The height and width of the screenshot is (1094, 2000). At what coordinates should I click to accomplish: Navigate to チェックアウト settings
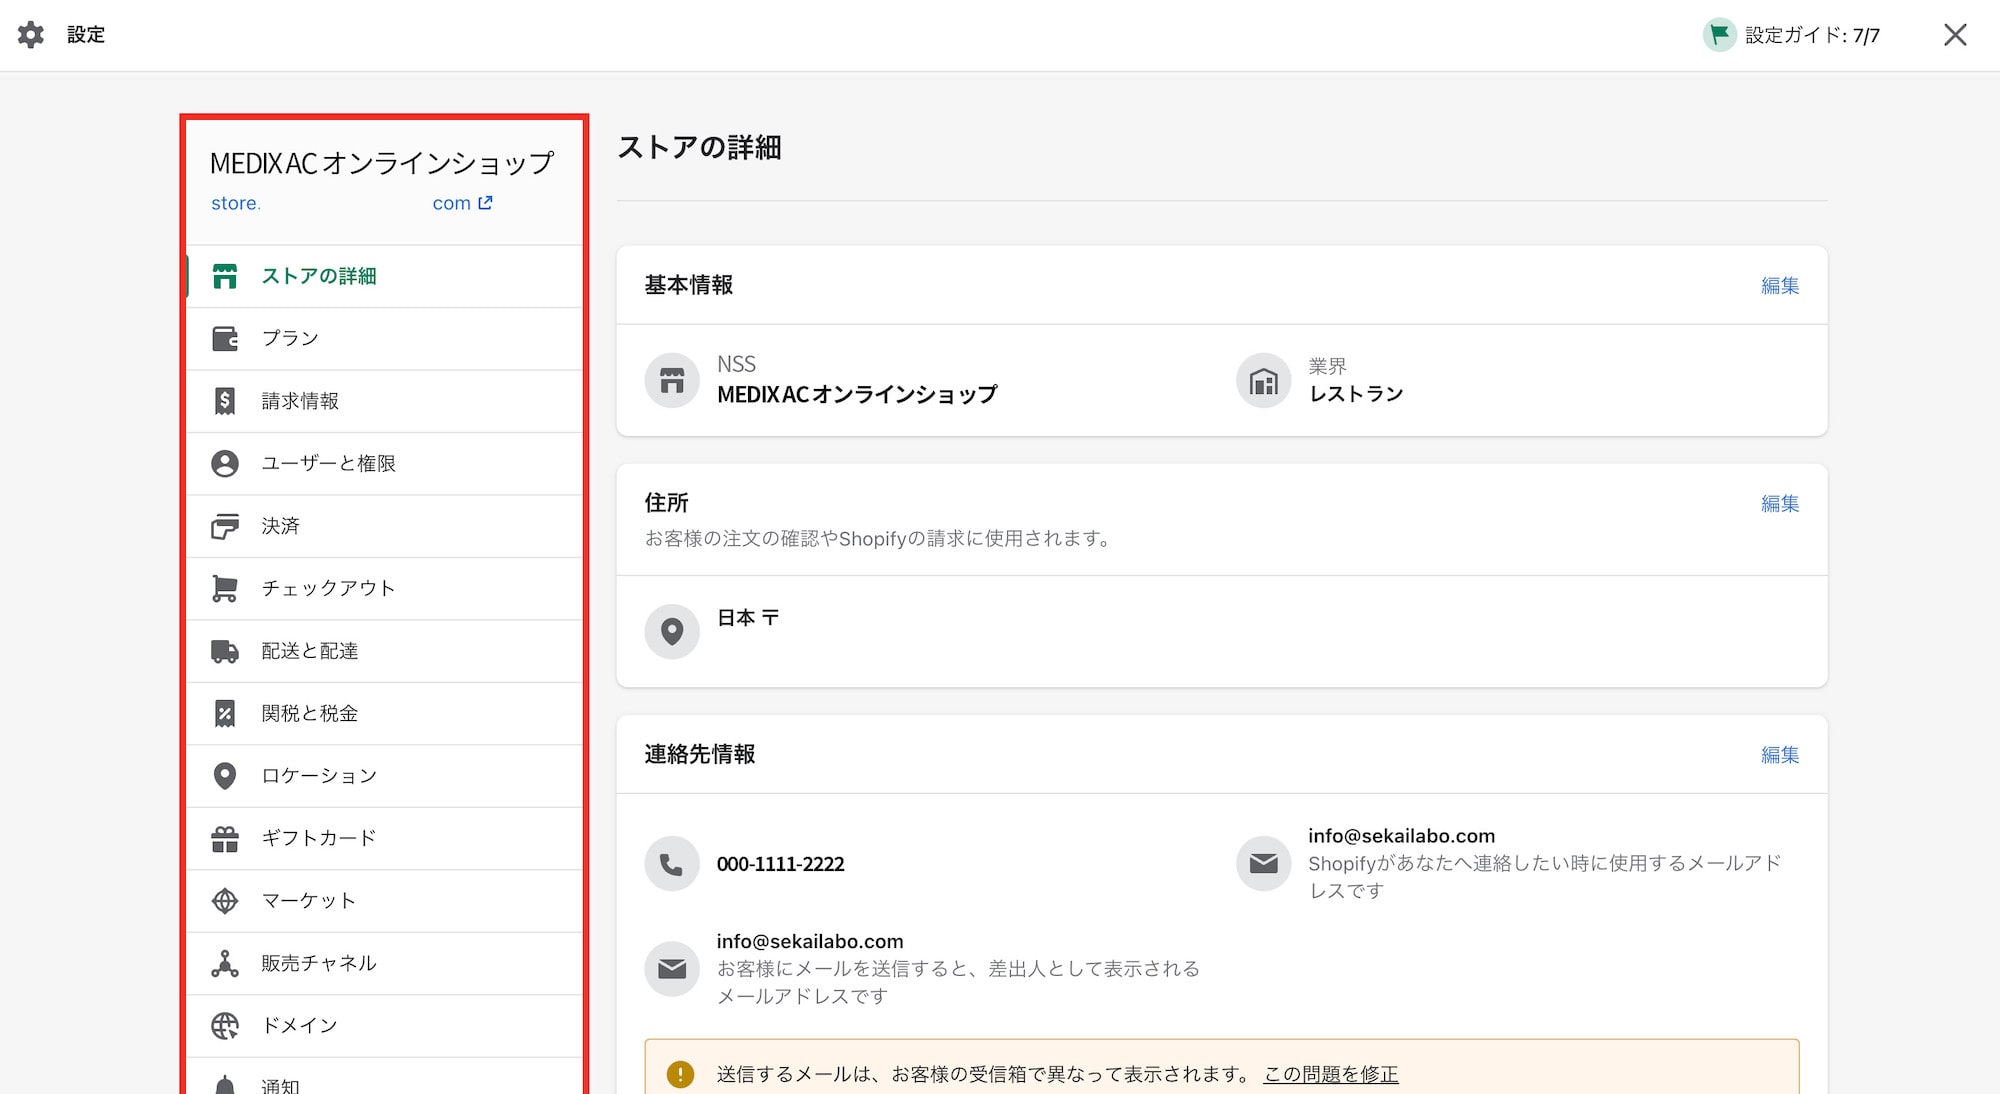point(385,589)
